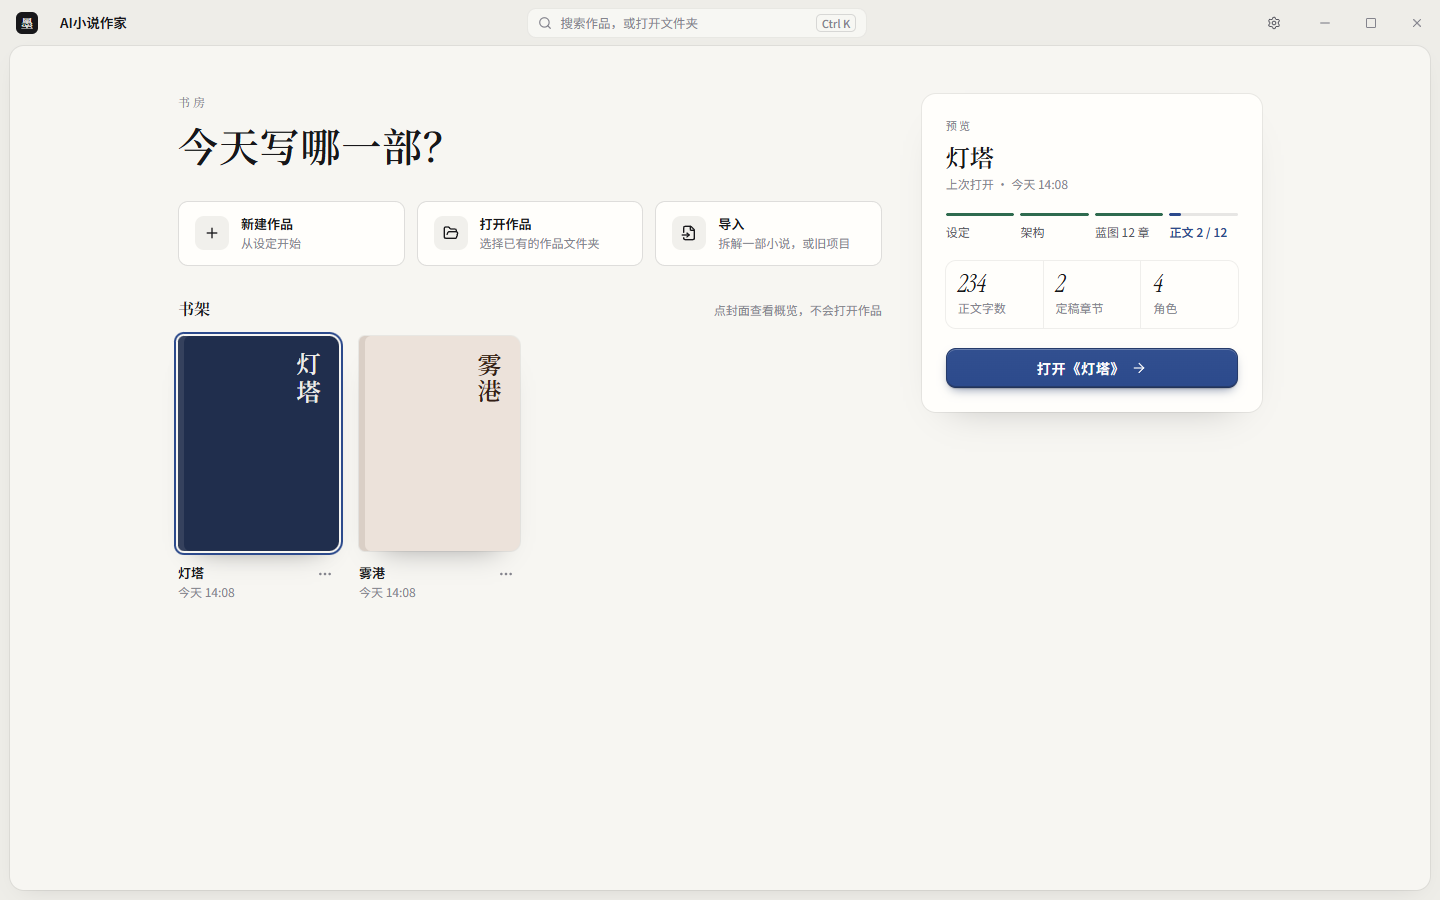
Task: Click the 今天写哪一部? heading
Action: point(311,148)
